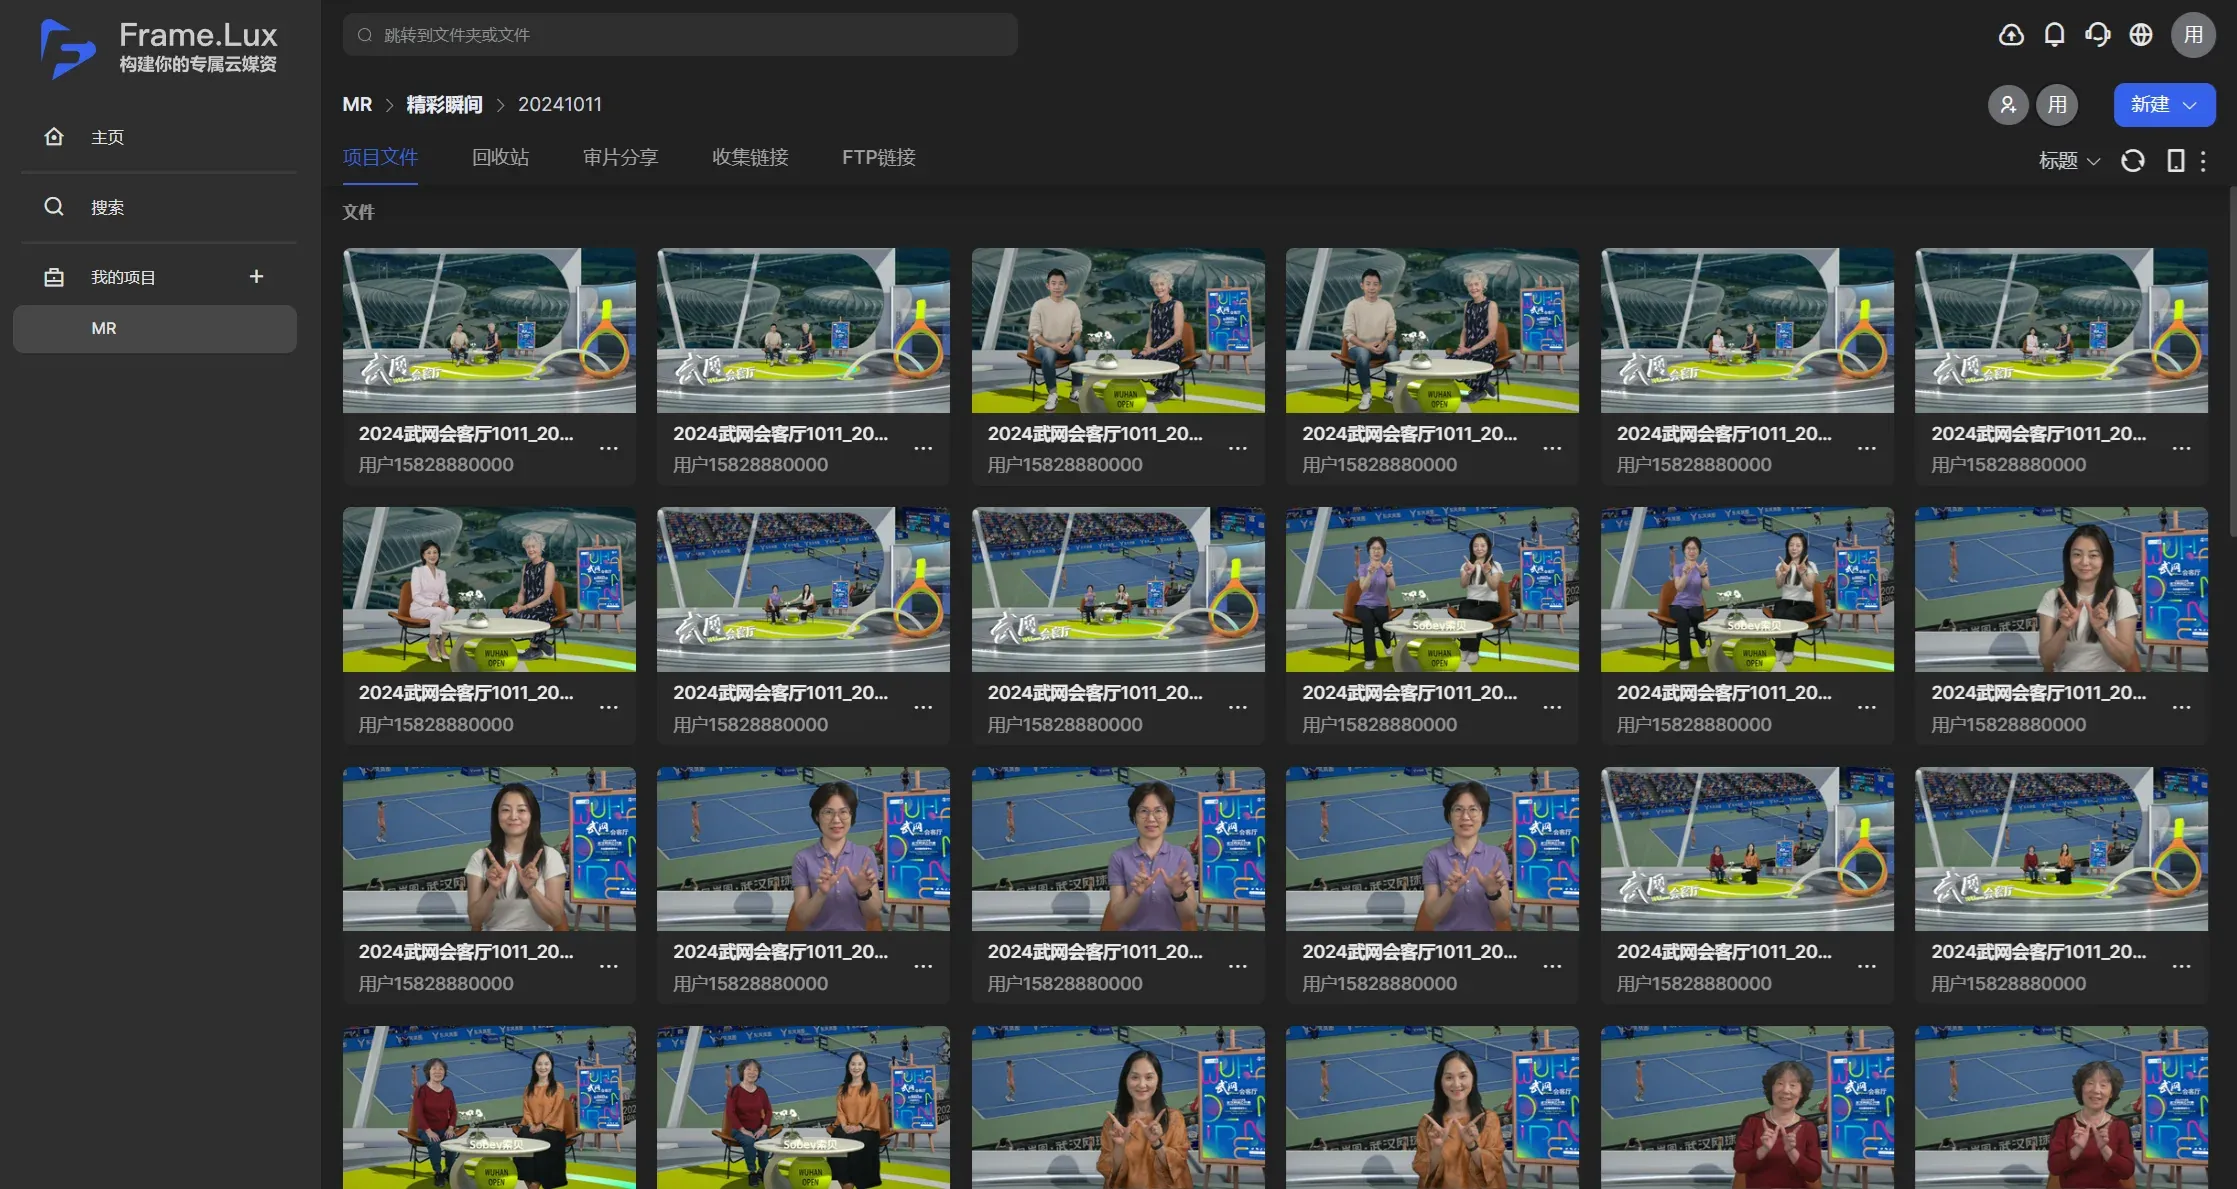2237x1189 pixels.
Task: Click file title of second file in row two
Action: point(781,693)
